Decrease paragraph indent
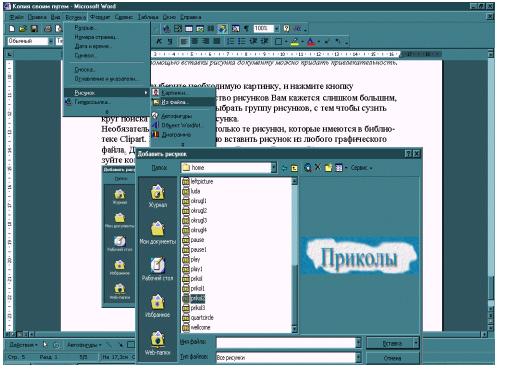 (254, 41)
